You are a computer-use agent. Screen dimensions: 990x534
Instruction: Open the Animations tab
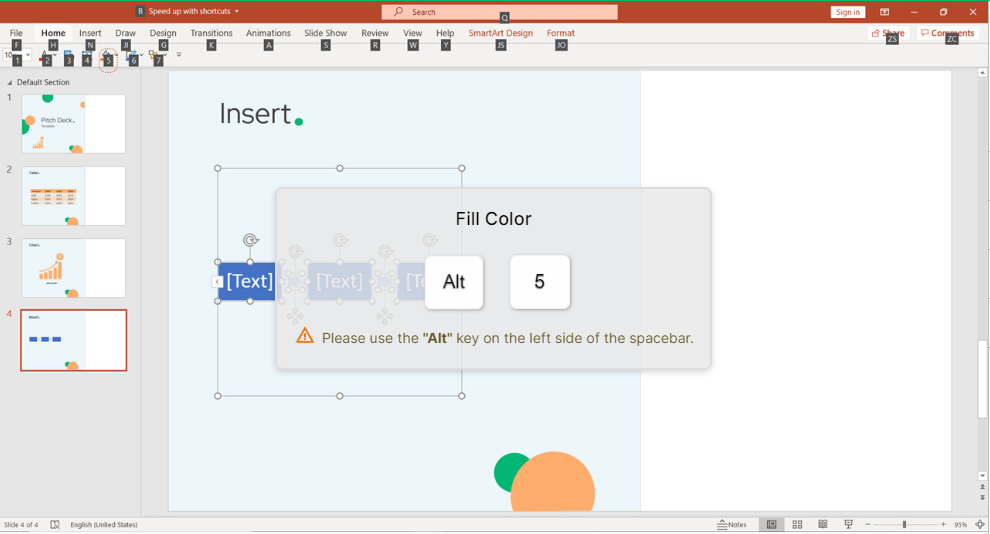[x=268, y=33]
